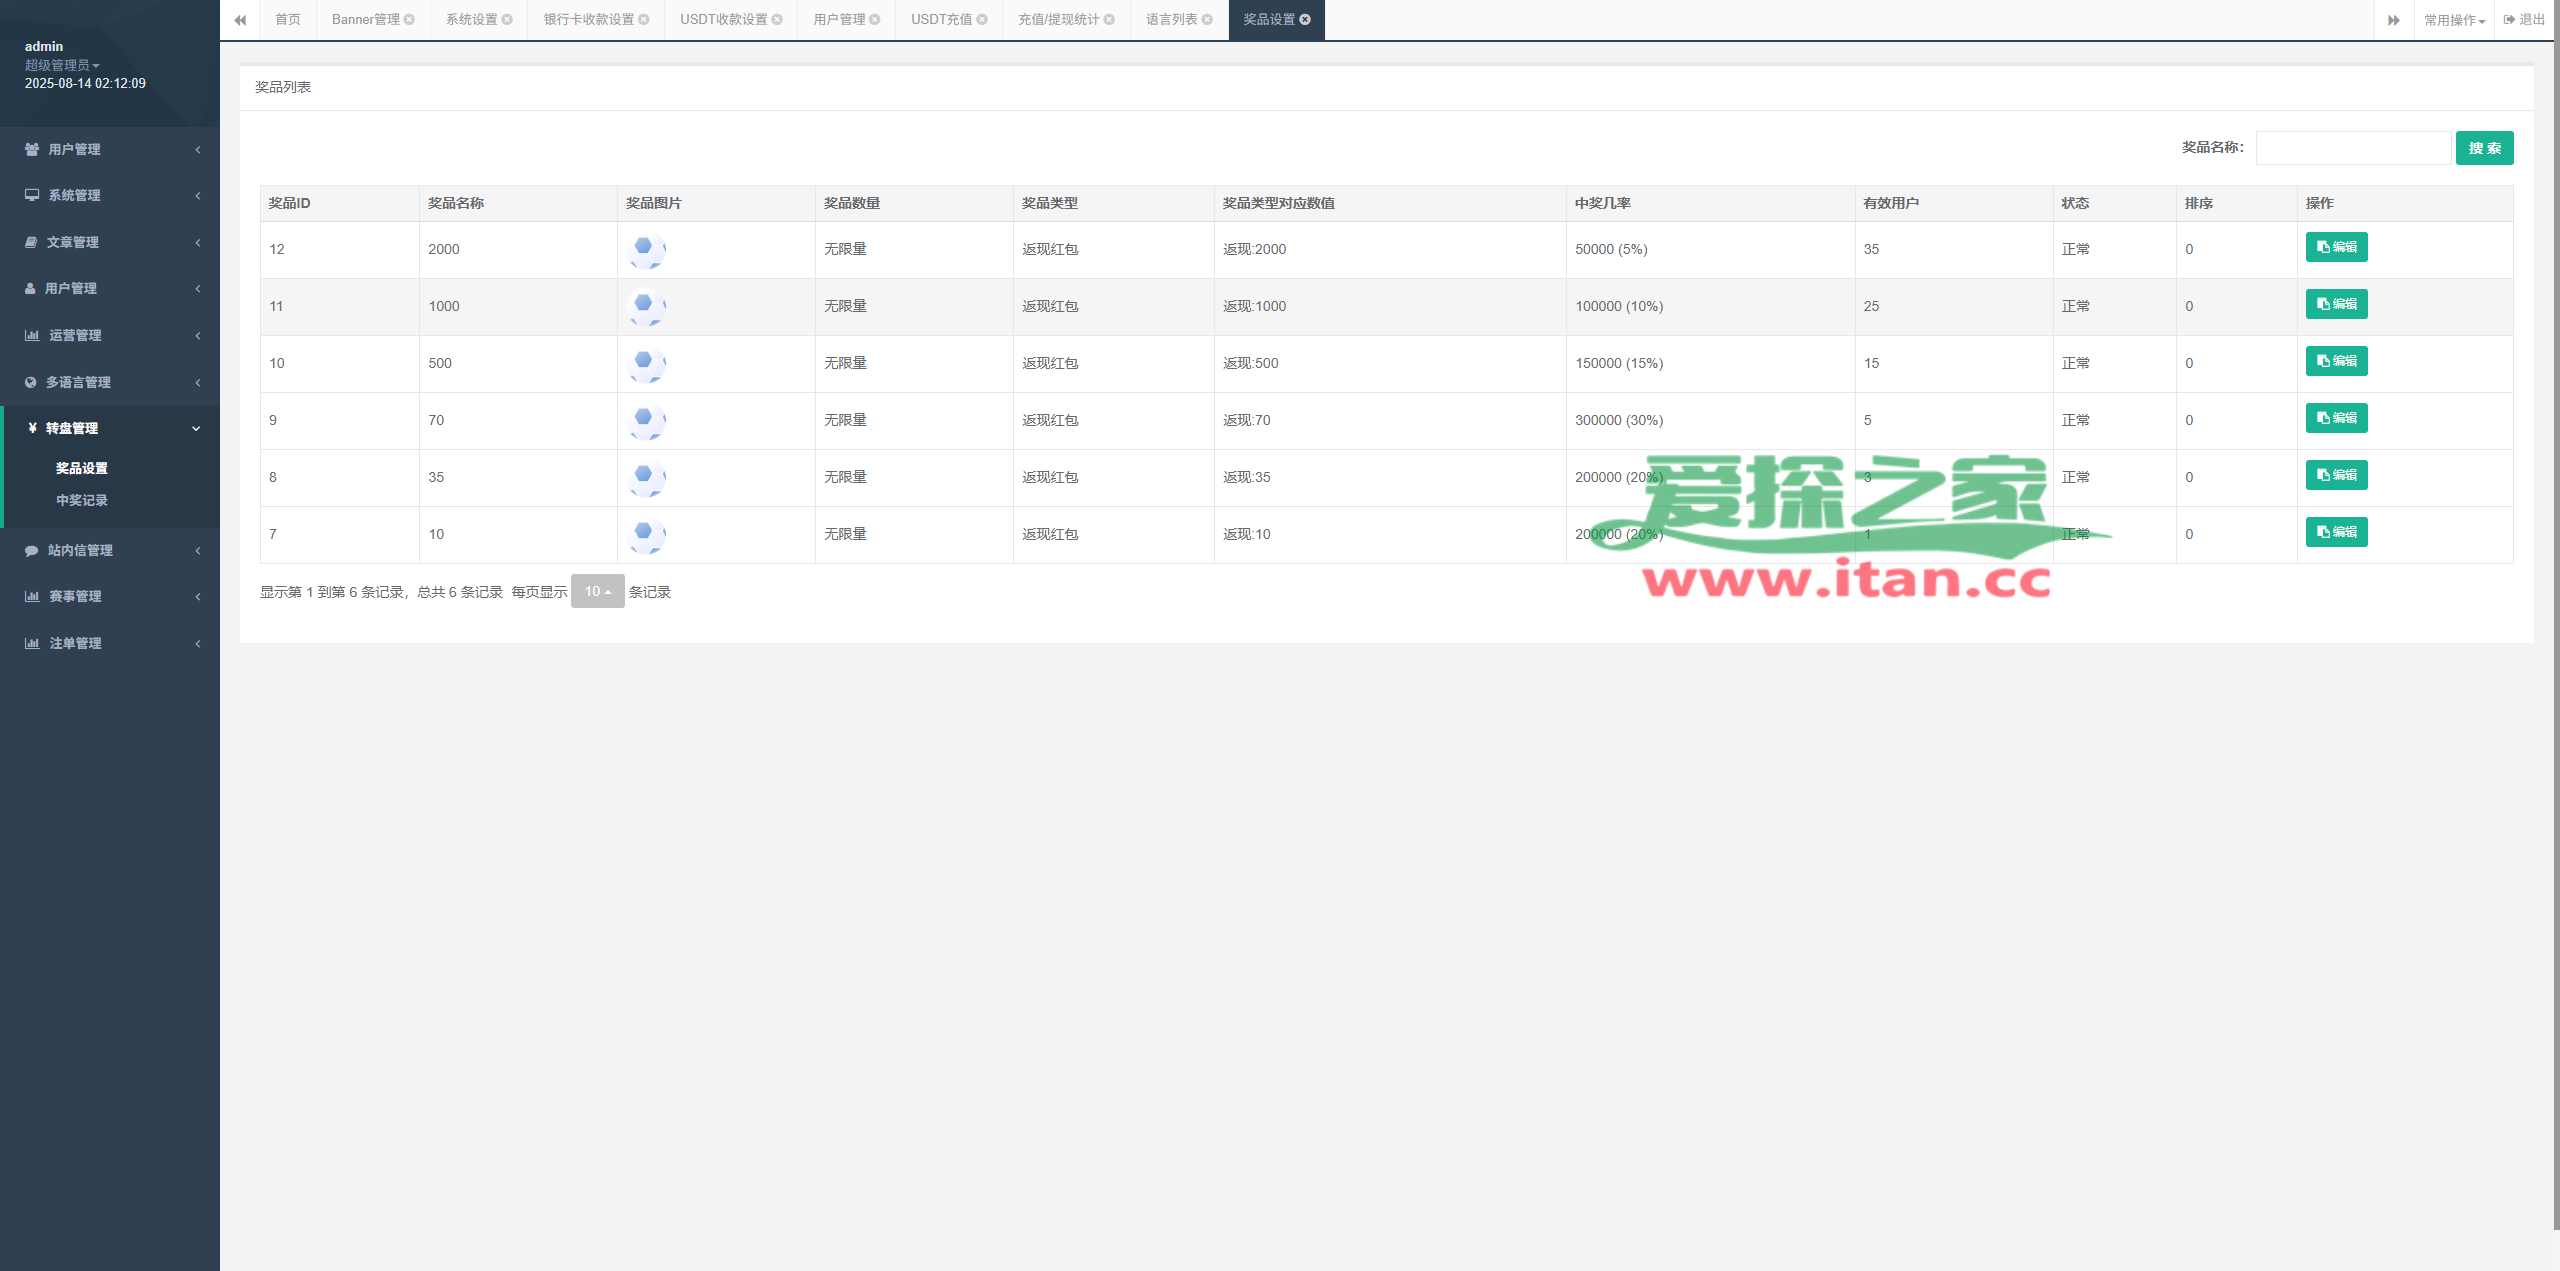Open the page size 10 dropdown
This screenshot has height=1271, width=2560.
[x=597, y=591]
